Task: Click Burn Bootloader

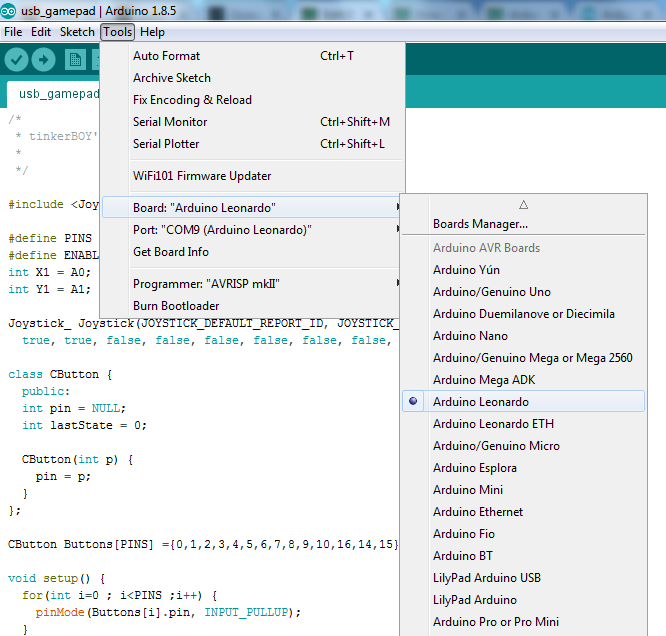Action: click(253, 306)
